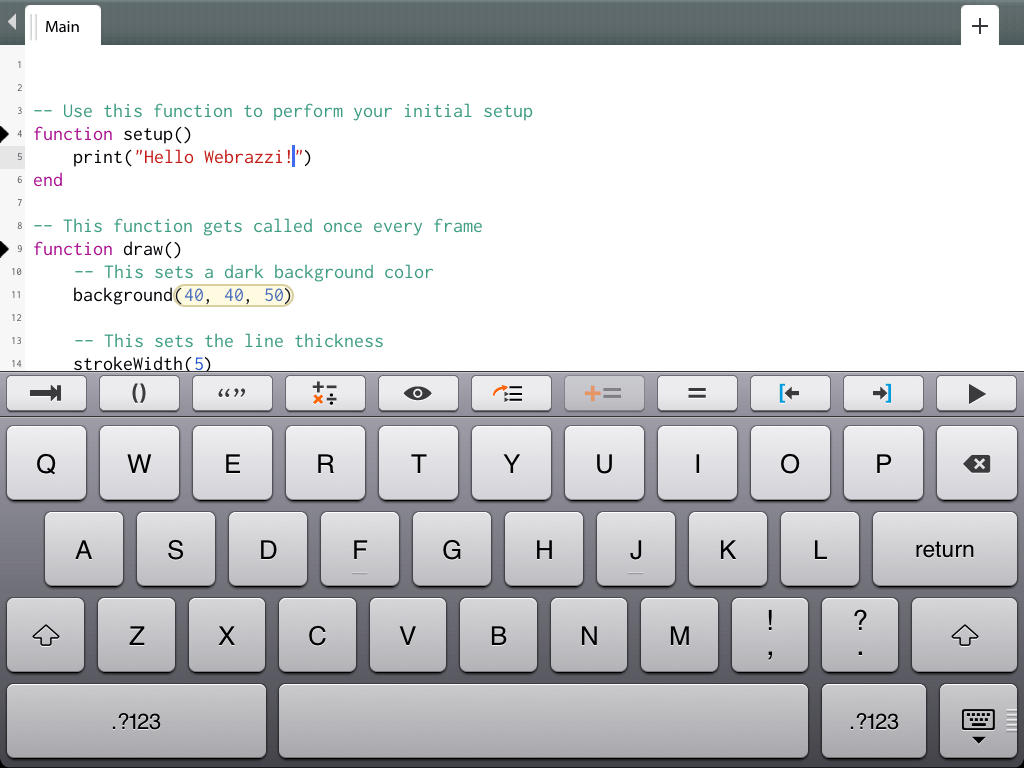Viewport: 1024px width, 768px height.
Task: Toggle the highlighted += operator key
Action: click(x=604, y=393)
